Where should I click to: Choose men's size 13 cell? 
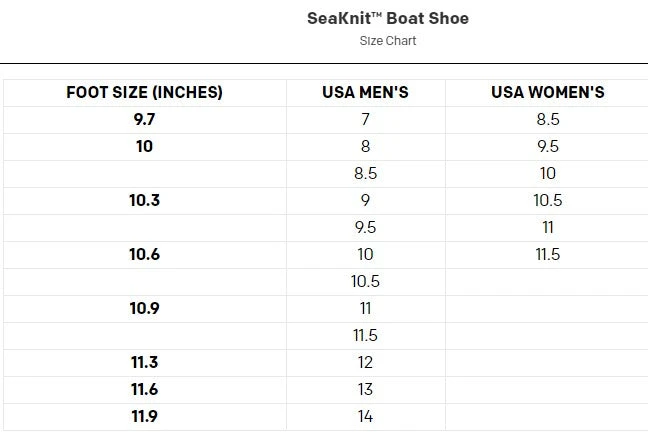click(x=365, y=389)
